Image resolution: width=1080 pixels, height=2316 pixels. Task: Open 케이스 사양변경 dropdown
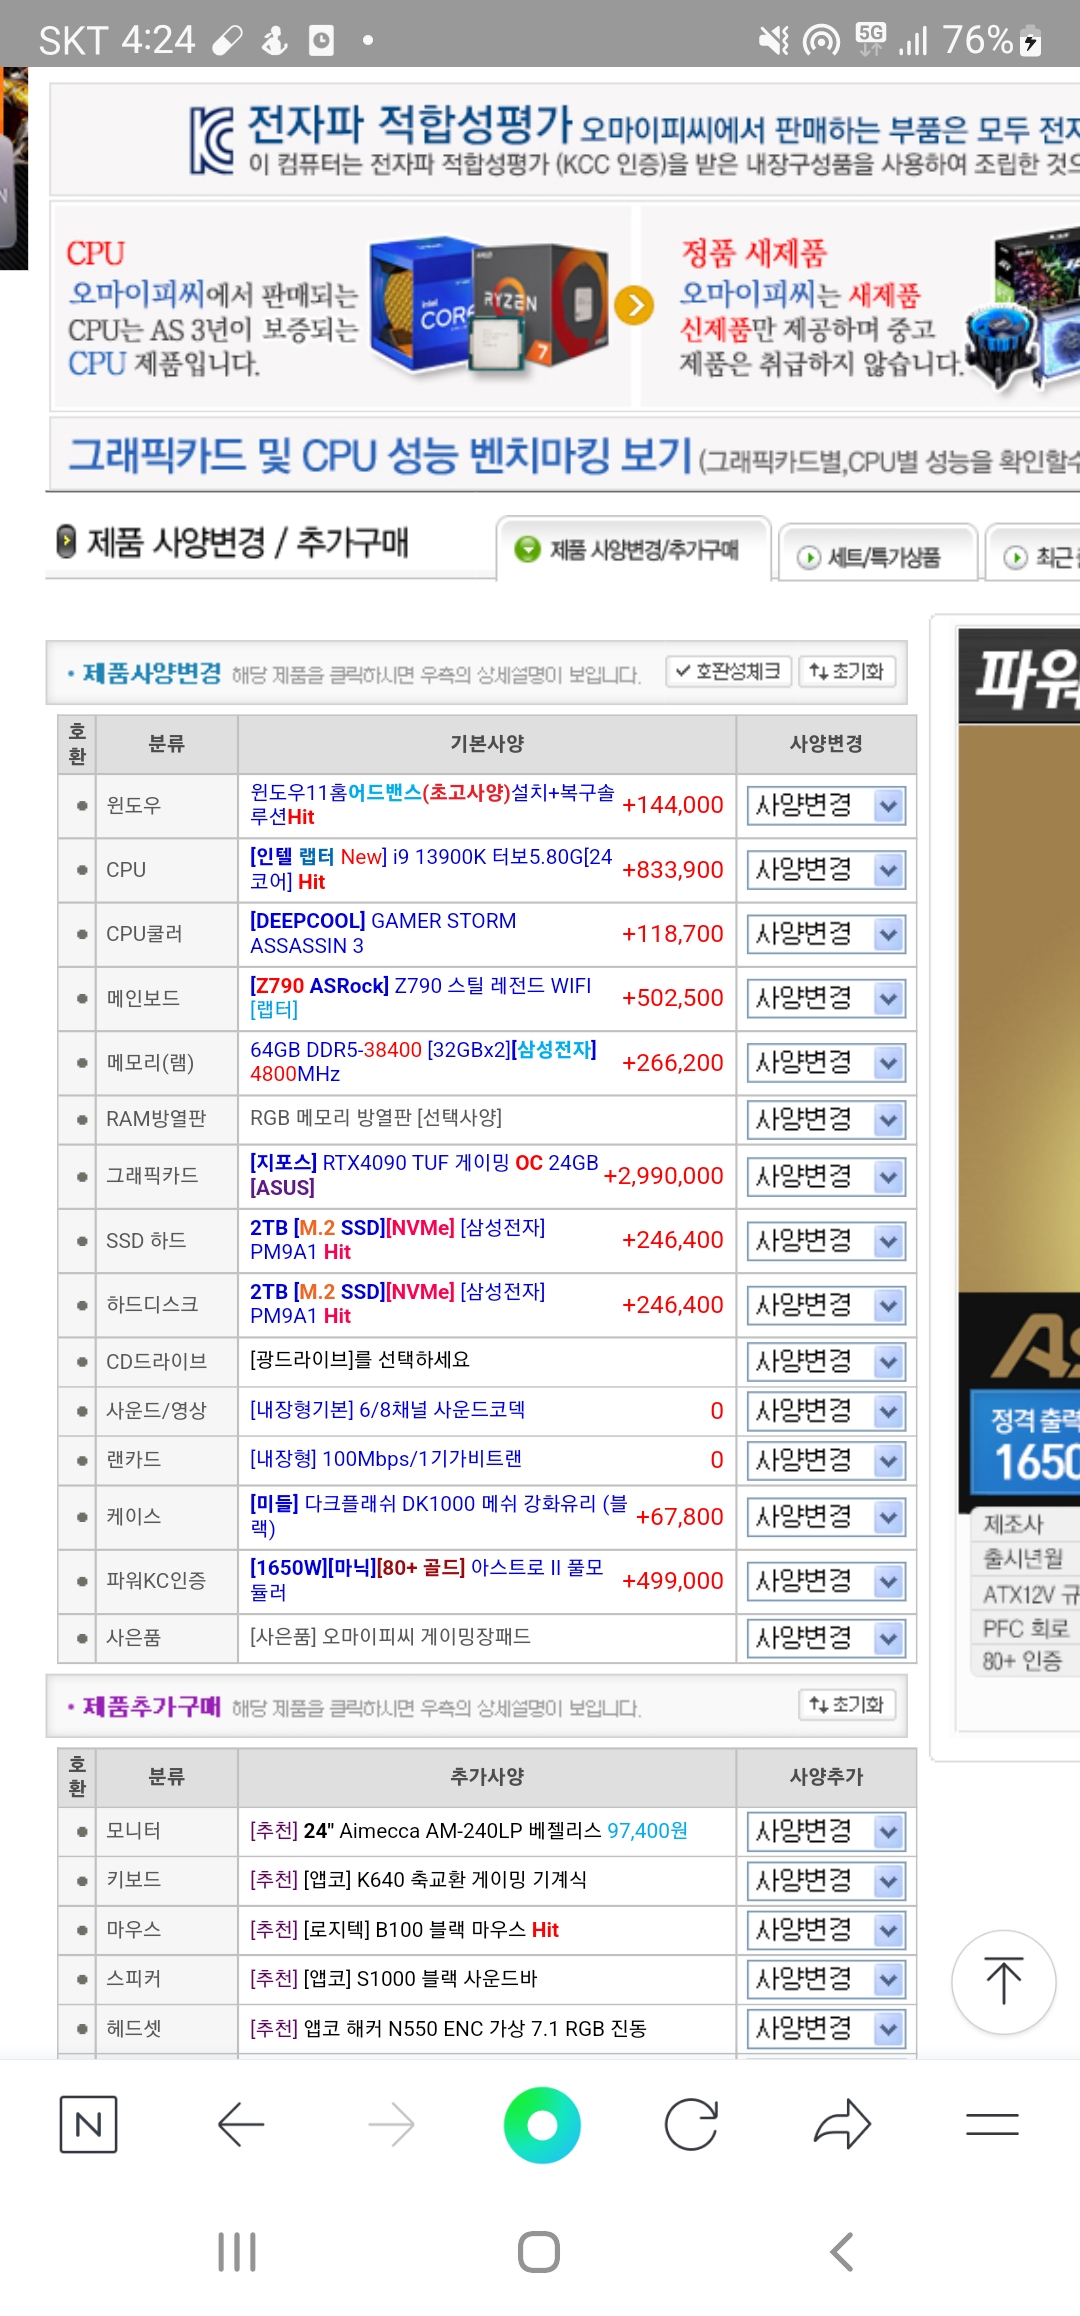826,1517
